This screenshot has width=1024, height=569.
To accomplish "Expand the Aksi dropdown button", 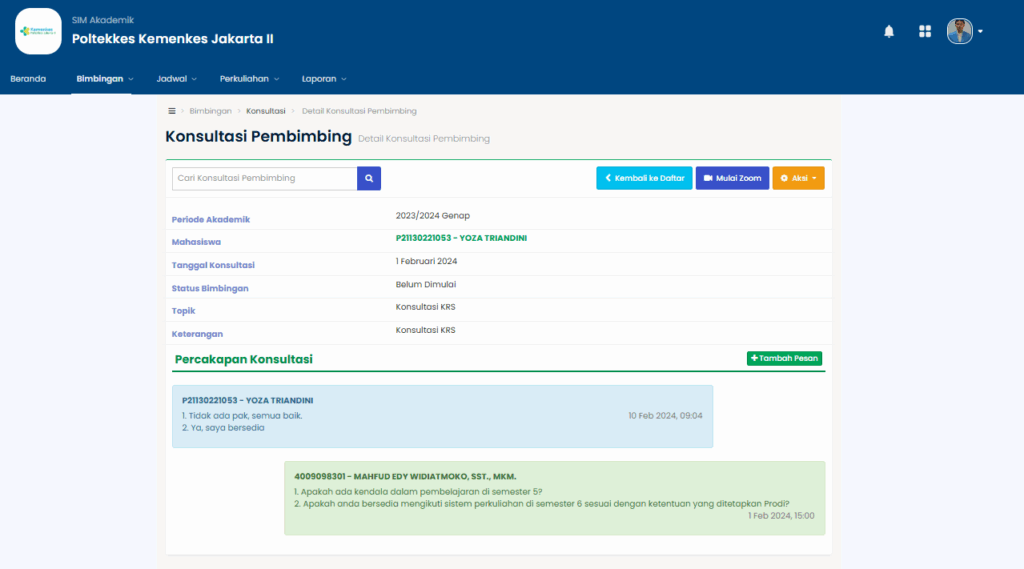I will pos(798,178).
